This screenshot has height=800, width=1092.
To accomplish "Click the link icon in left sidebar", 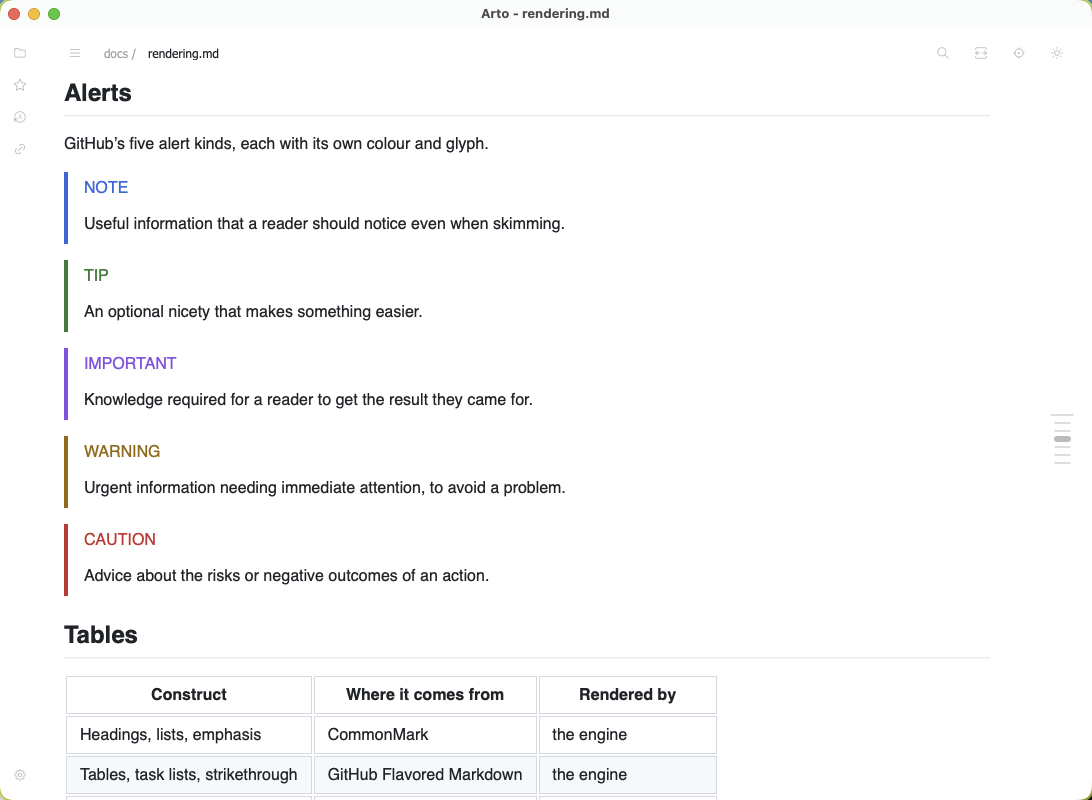I will (20, 149).
